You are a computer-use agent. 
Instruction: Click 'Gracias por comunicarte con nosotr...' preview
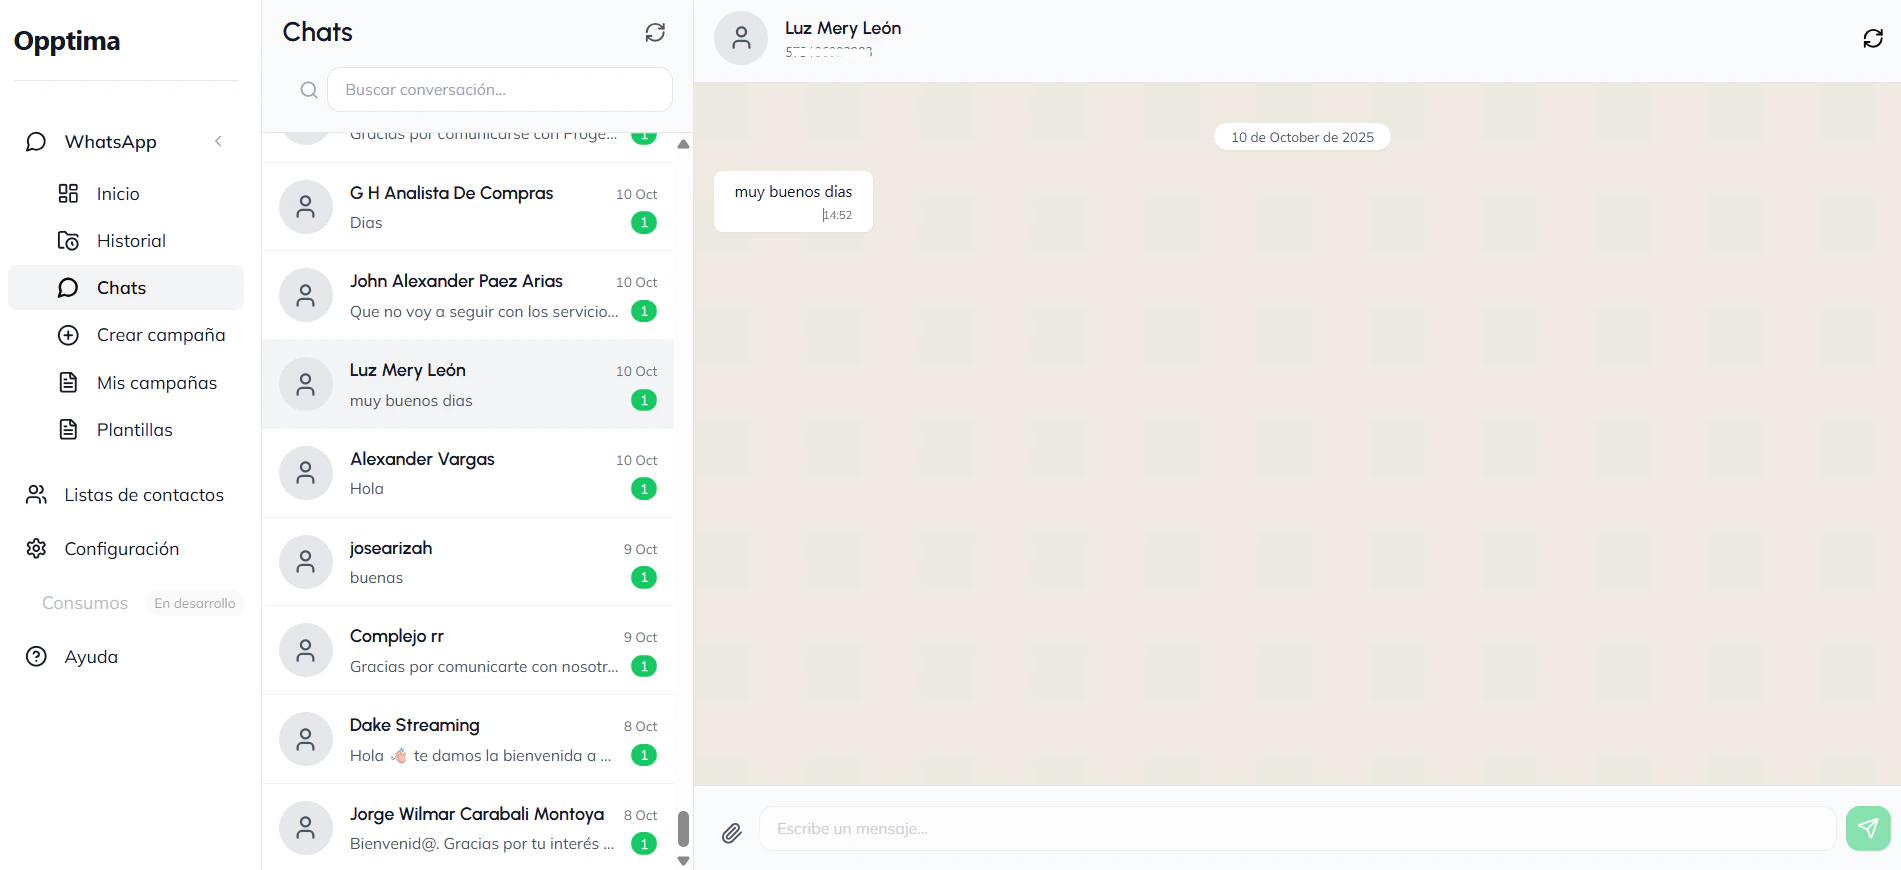[x=484, y=667]
